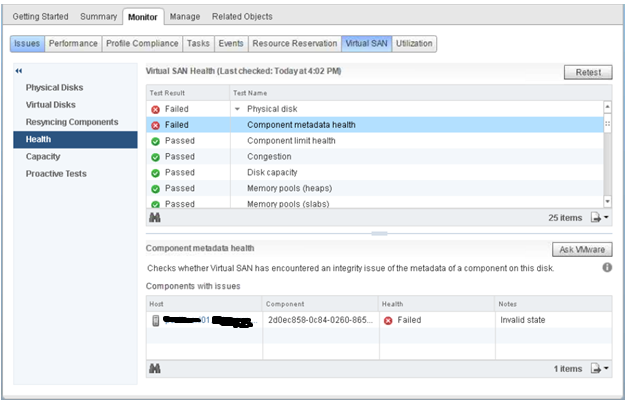Click the export icon beside 25 items
Image resolution: width=626 pixels, height=402 pixels.
click(x=594, y=216)
